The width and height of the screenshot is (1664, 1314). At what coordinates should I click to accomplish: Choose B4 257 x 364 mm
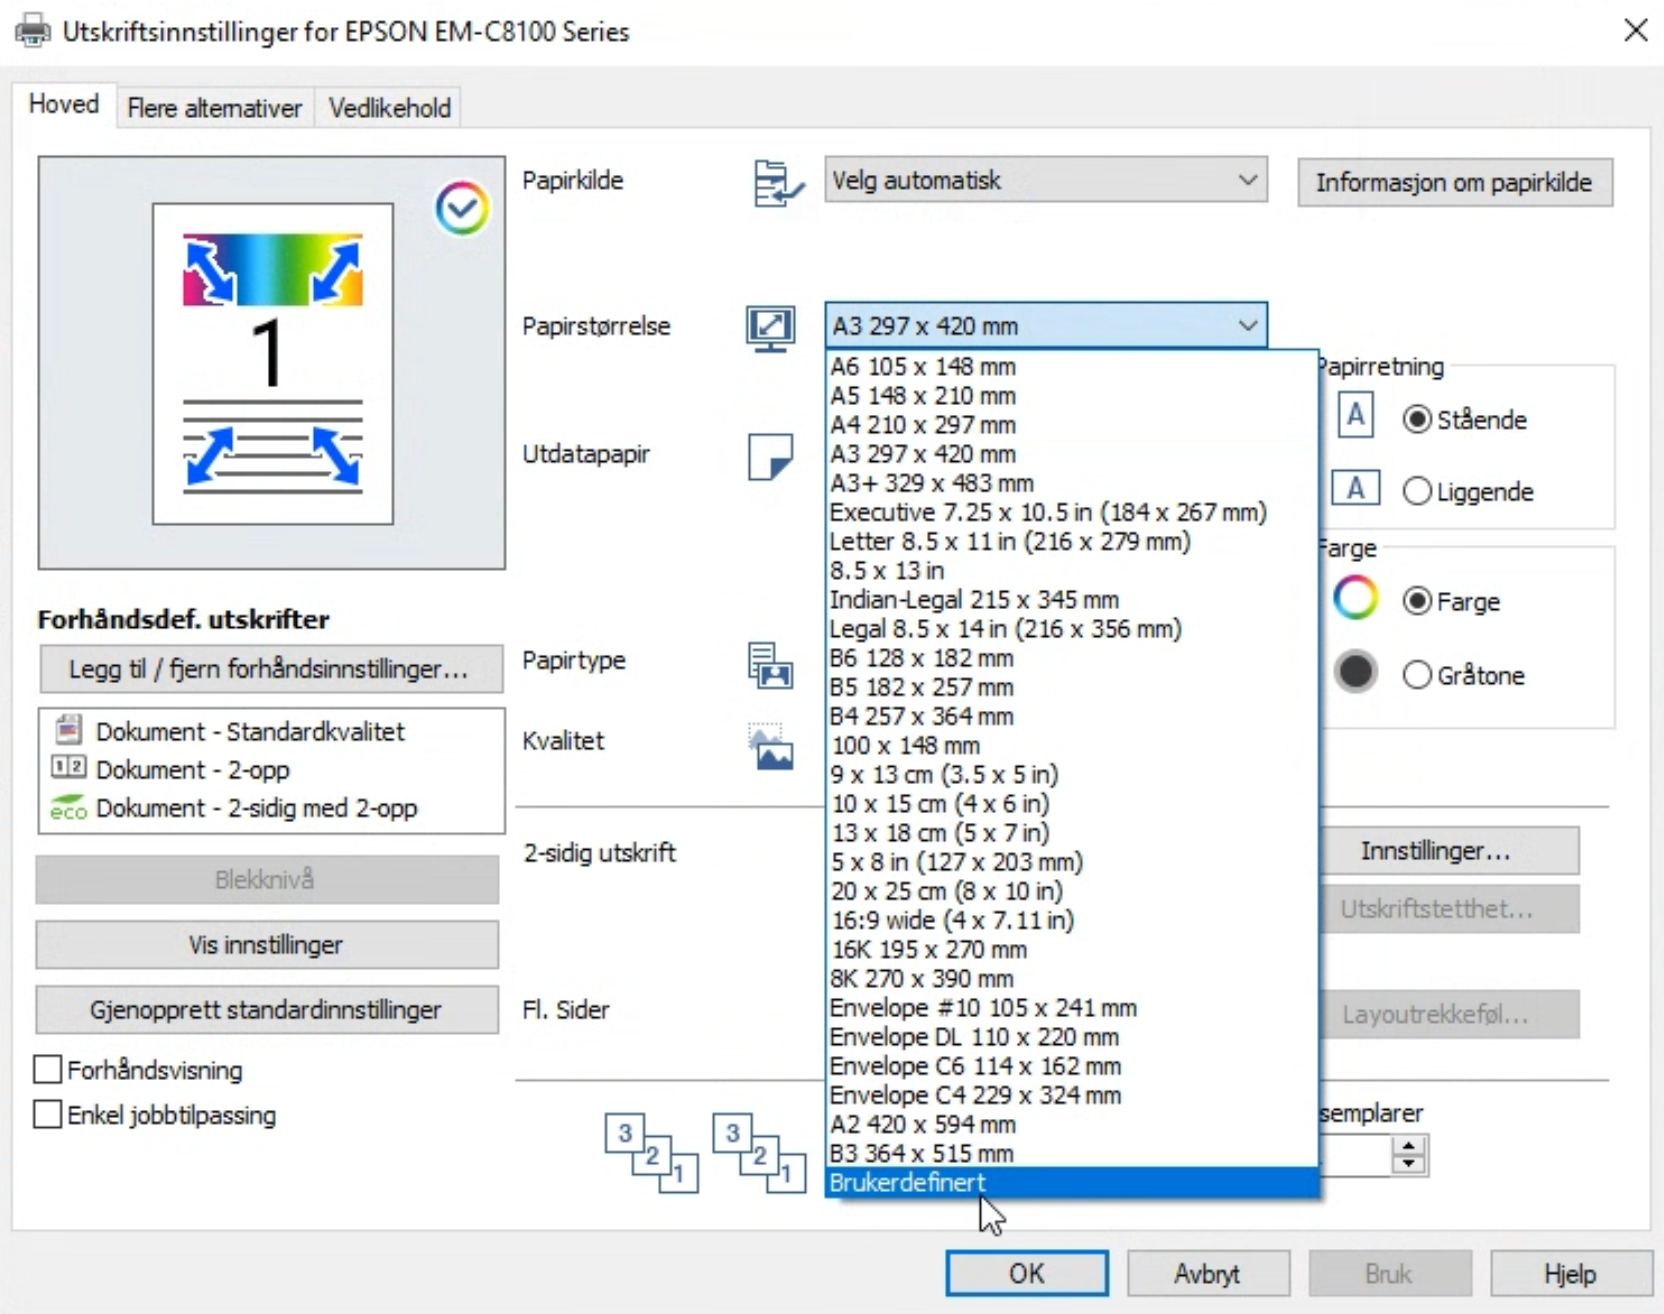point(1072,716)
